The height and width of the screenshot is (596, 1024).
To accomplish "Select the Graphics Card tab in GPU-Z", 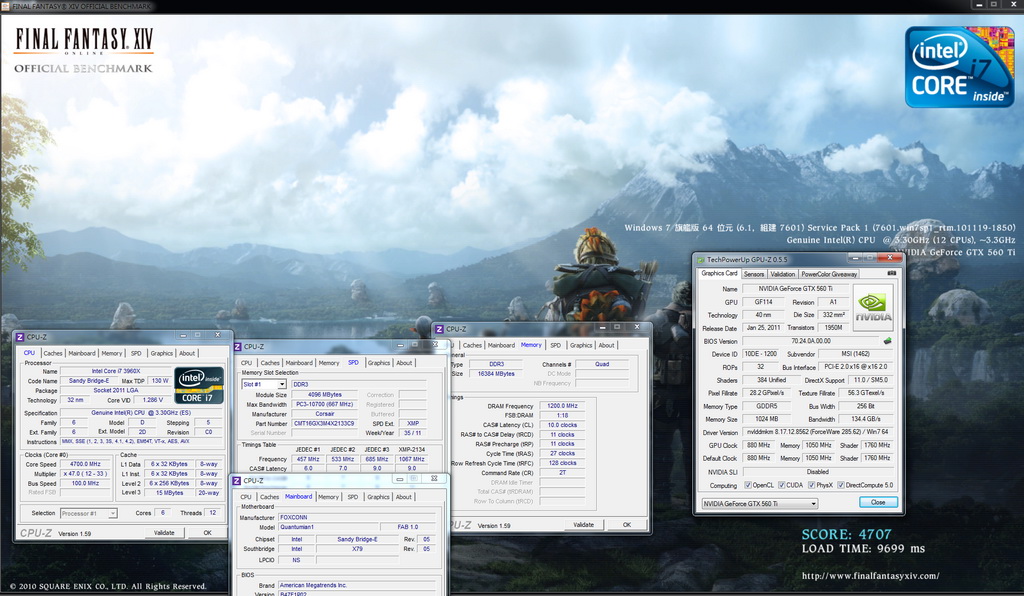I will pos(719,274).
